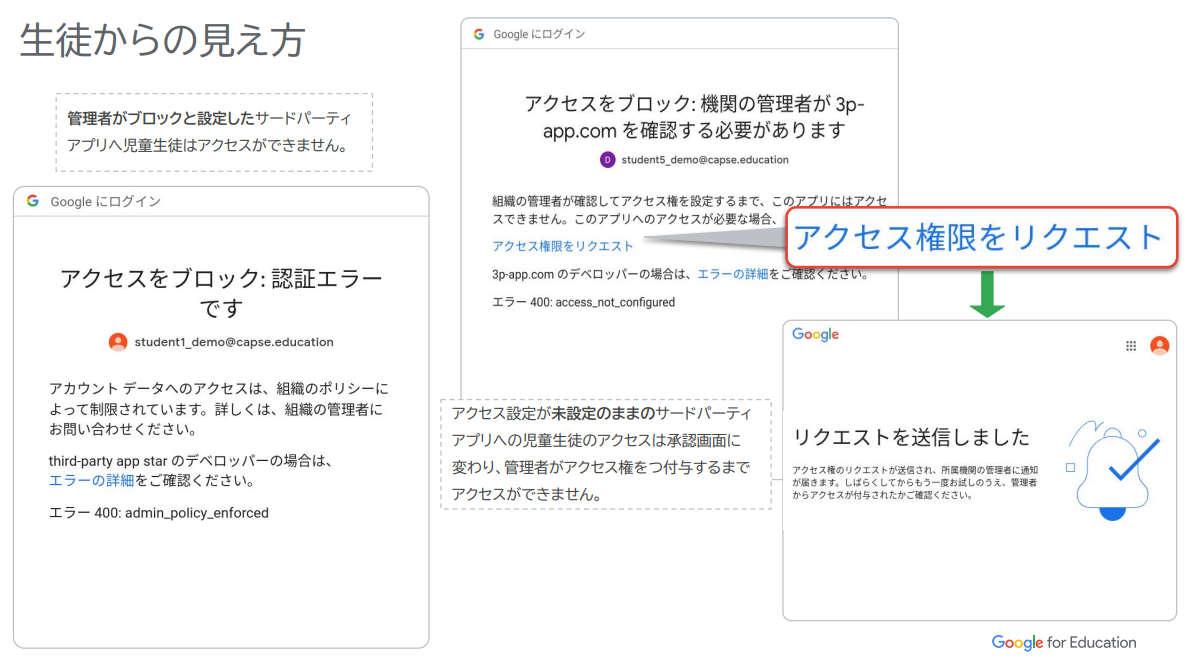Click the Google for Education logo
This screenshot has height=660, width=1187.
1064,643
